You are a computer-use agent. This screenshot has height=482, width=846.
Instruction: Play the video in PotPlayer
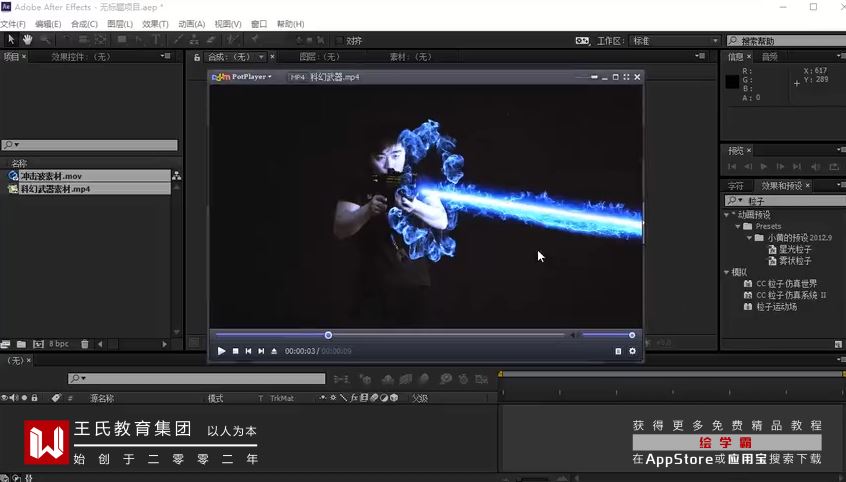click(x=221, y=351)
